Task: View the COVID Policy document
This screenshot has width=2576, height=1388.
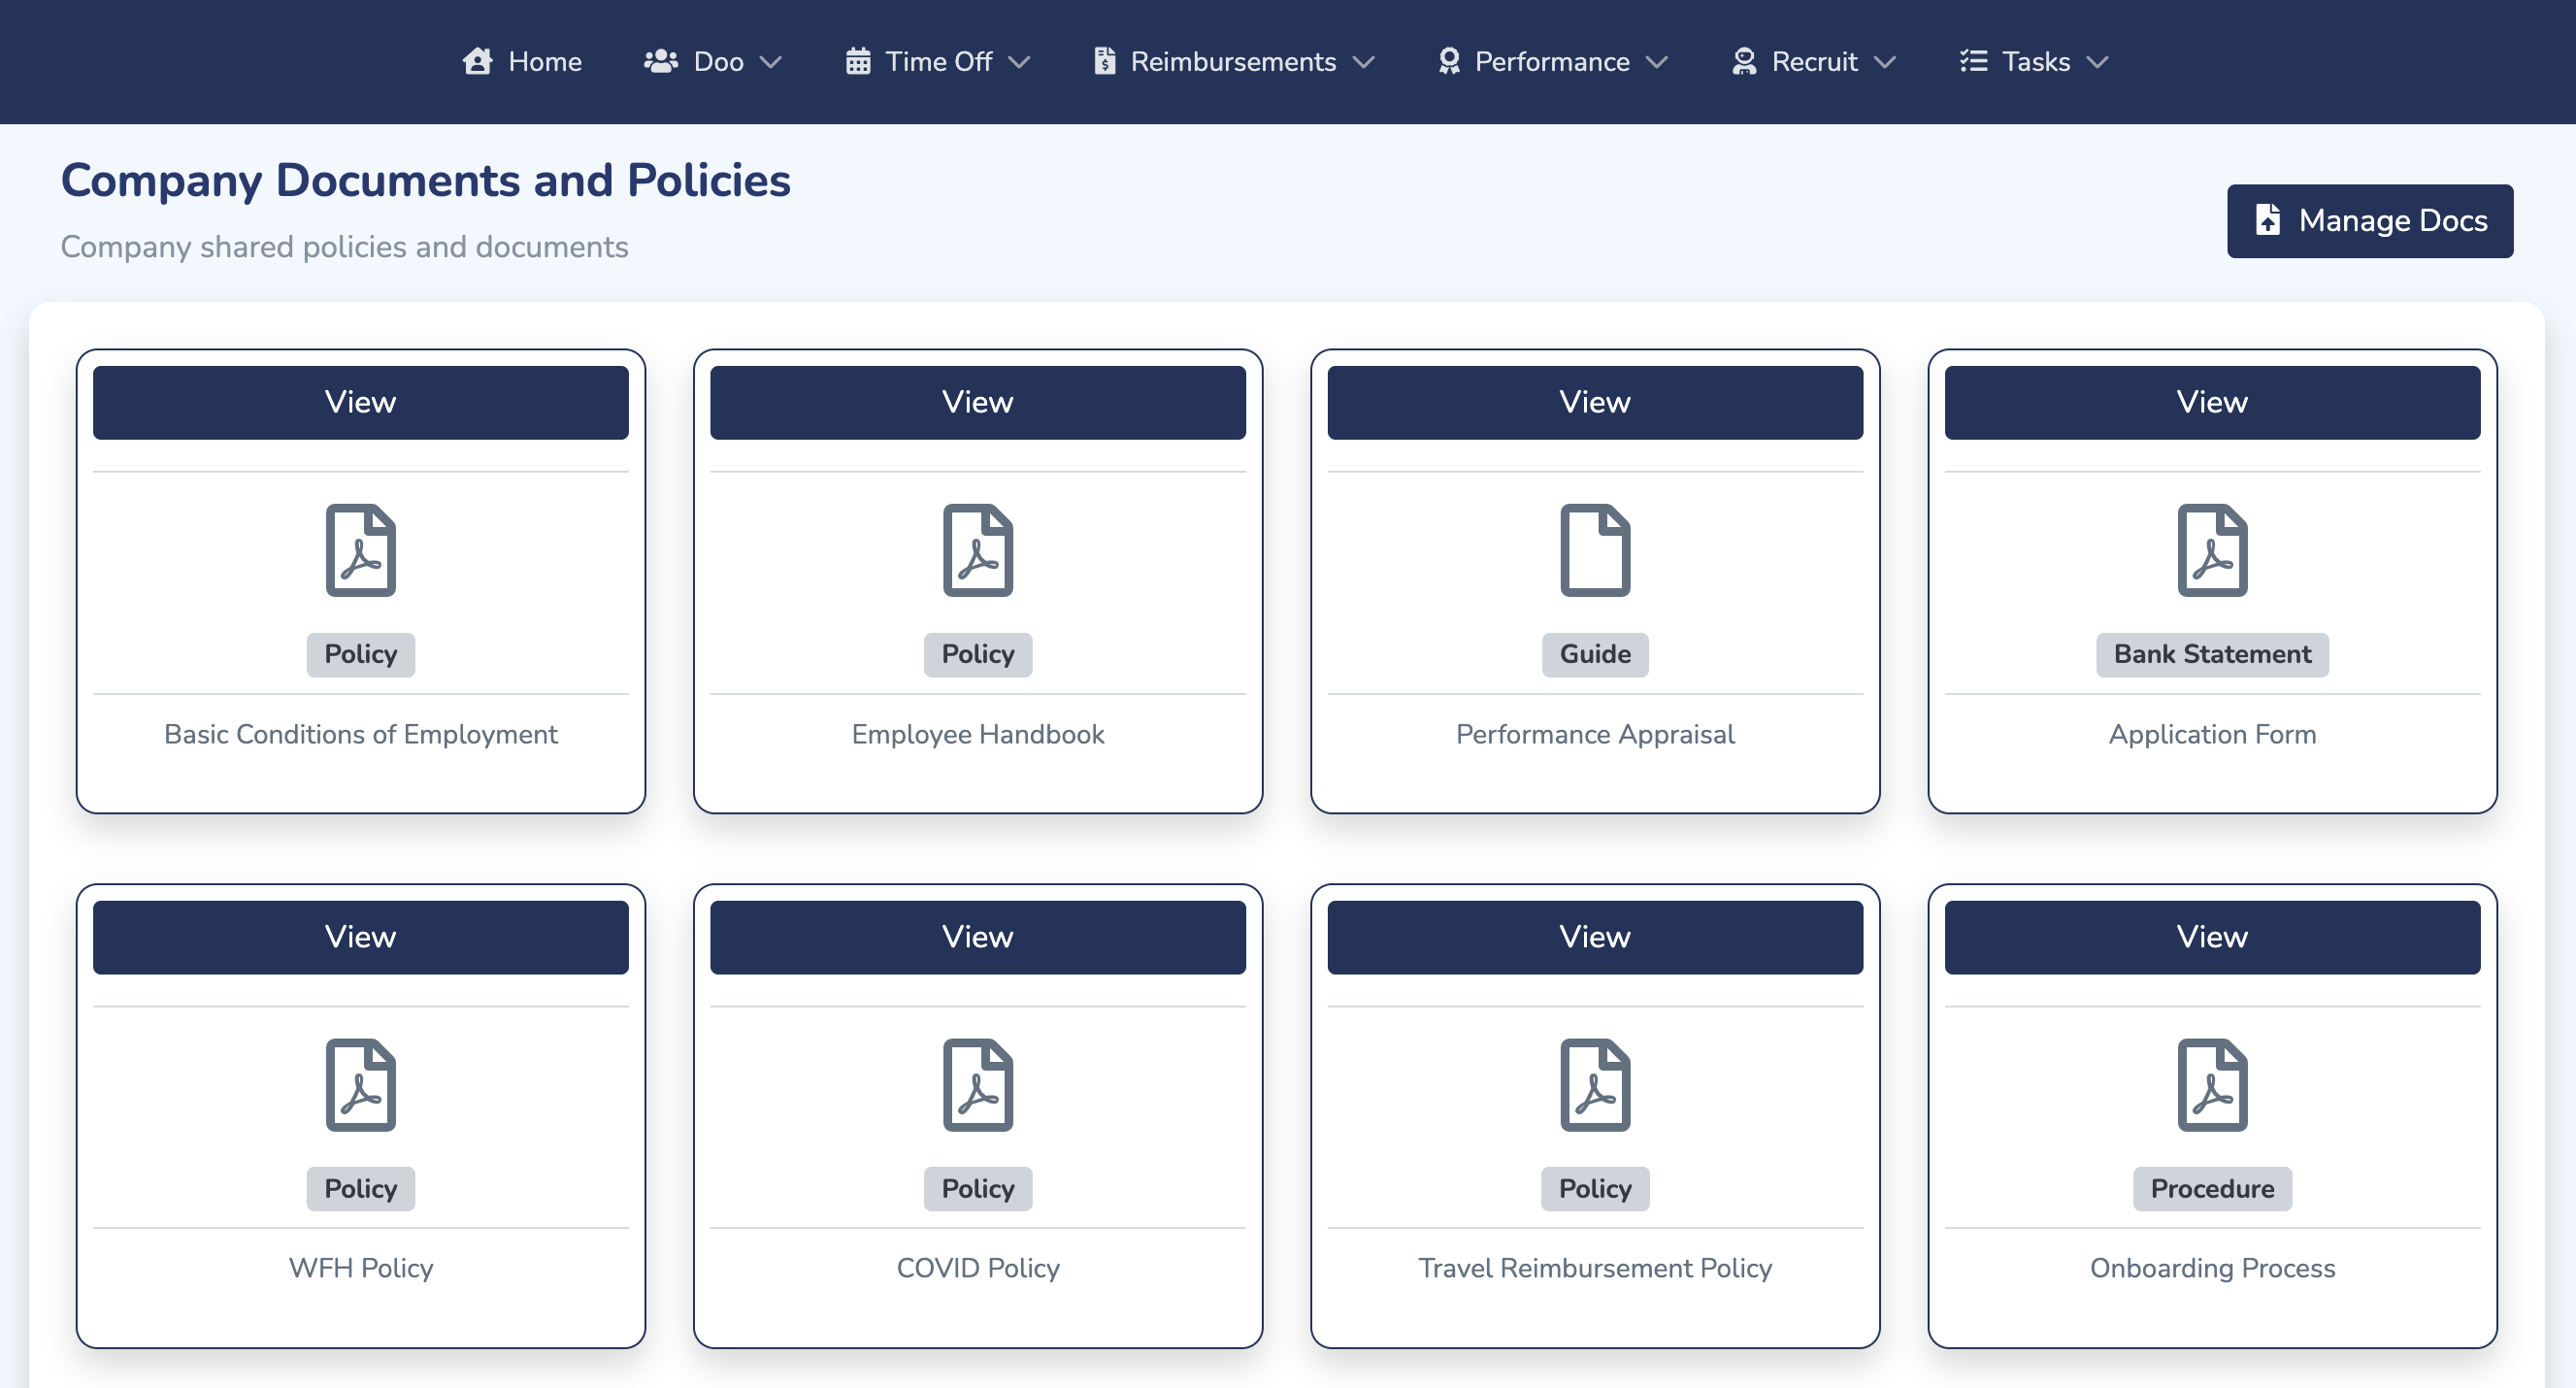Action: 978,937
